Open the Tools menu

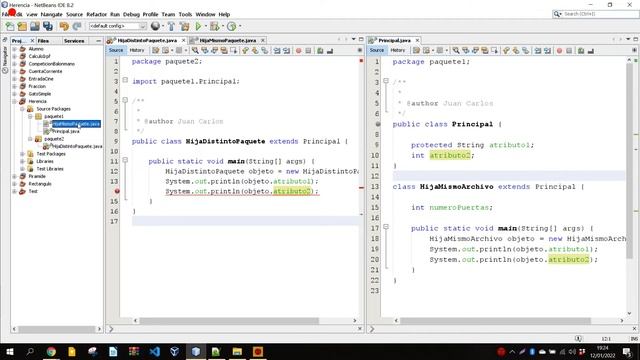[185, 14]
